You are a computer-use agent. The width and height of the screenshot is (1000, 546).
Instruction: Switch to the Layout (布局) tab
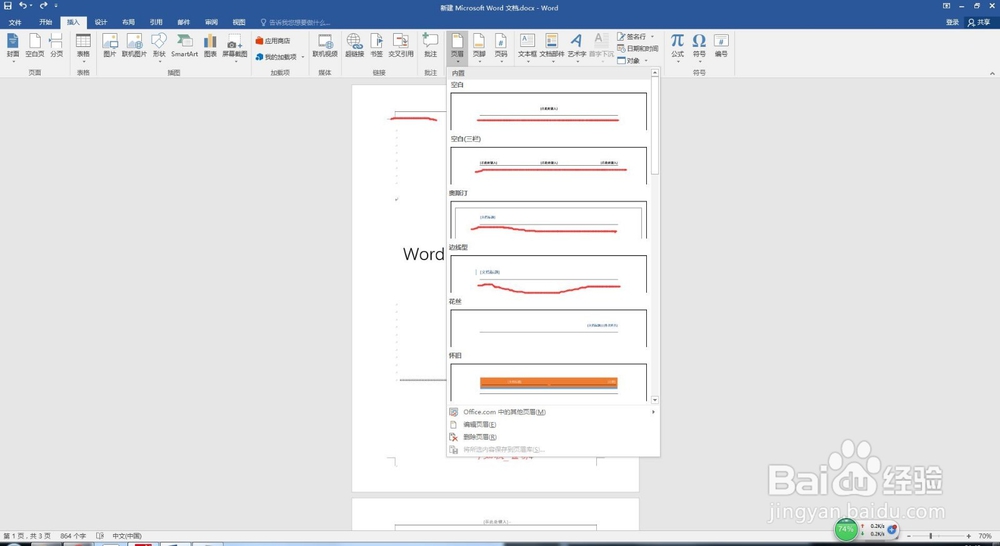128,22
